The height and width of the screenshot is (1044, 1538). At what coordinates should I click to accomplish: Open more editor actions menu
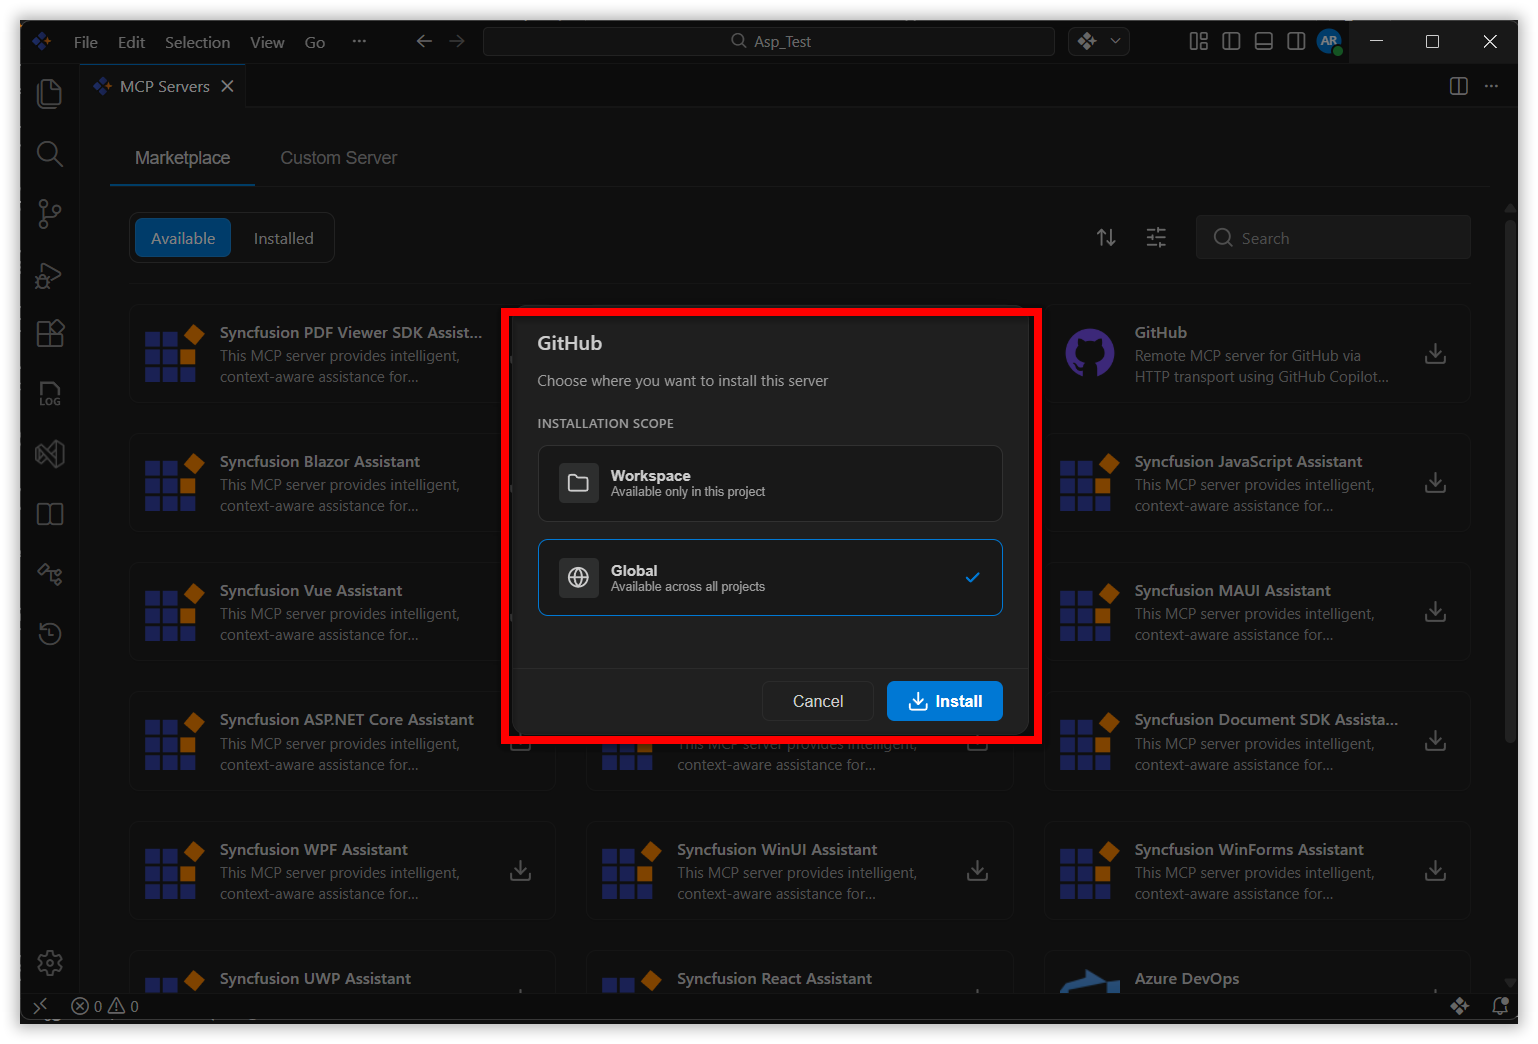pos(1491,87)
